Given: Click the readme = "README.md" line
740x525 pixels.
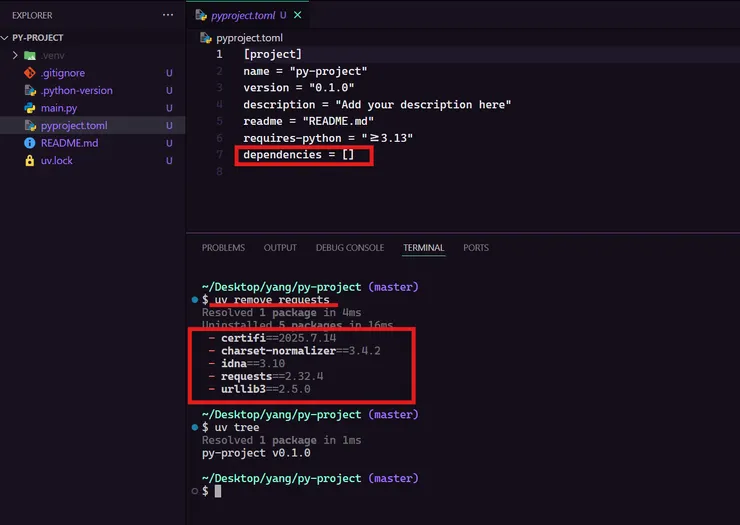Looking at the screenshot, I should coord(308,121).
